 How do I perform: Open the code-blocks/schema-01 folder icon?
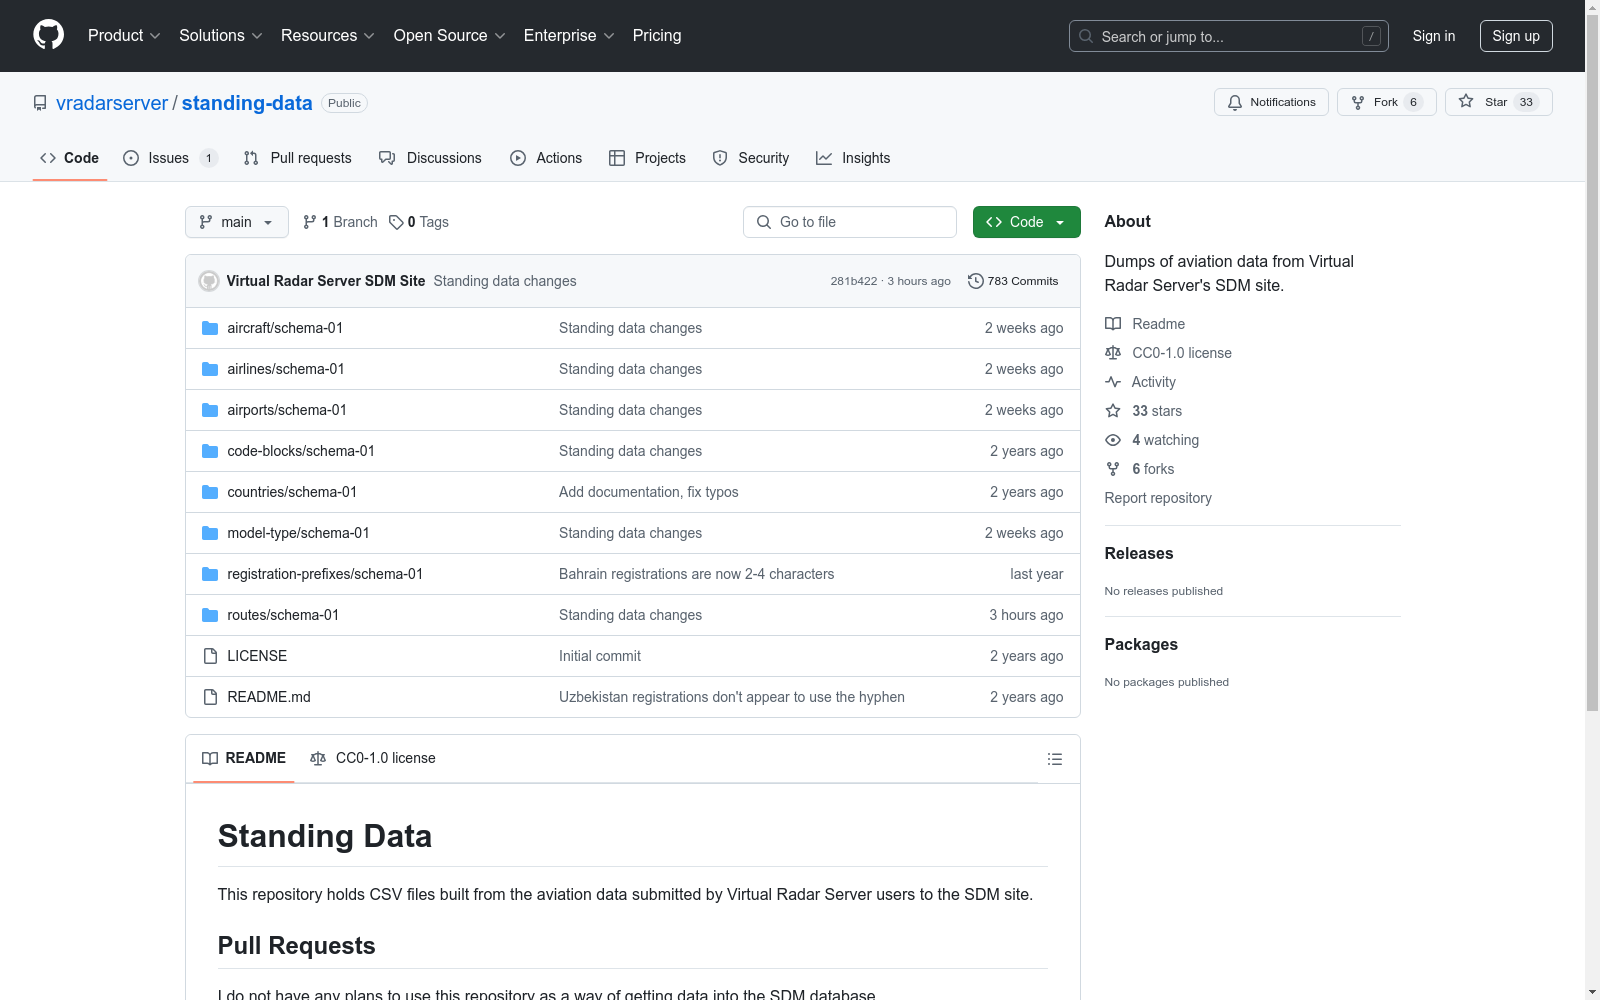pos(210,451)
